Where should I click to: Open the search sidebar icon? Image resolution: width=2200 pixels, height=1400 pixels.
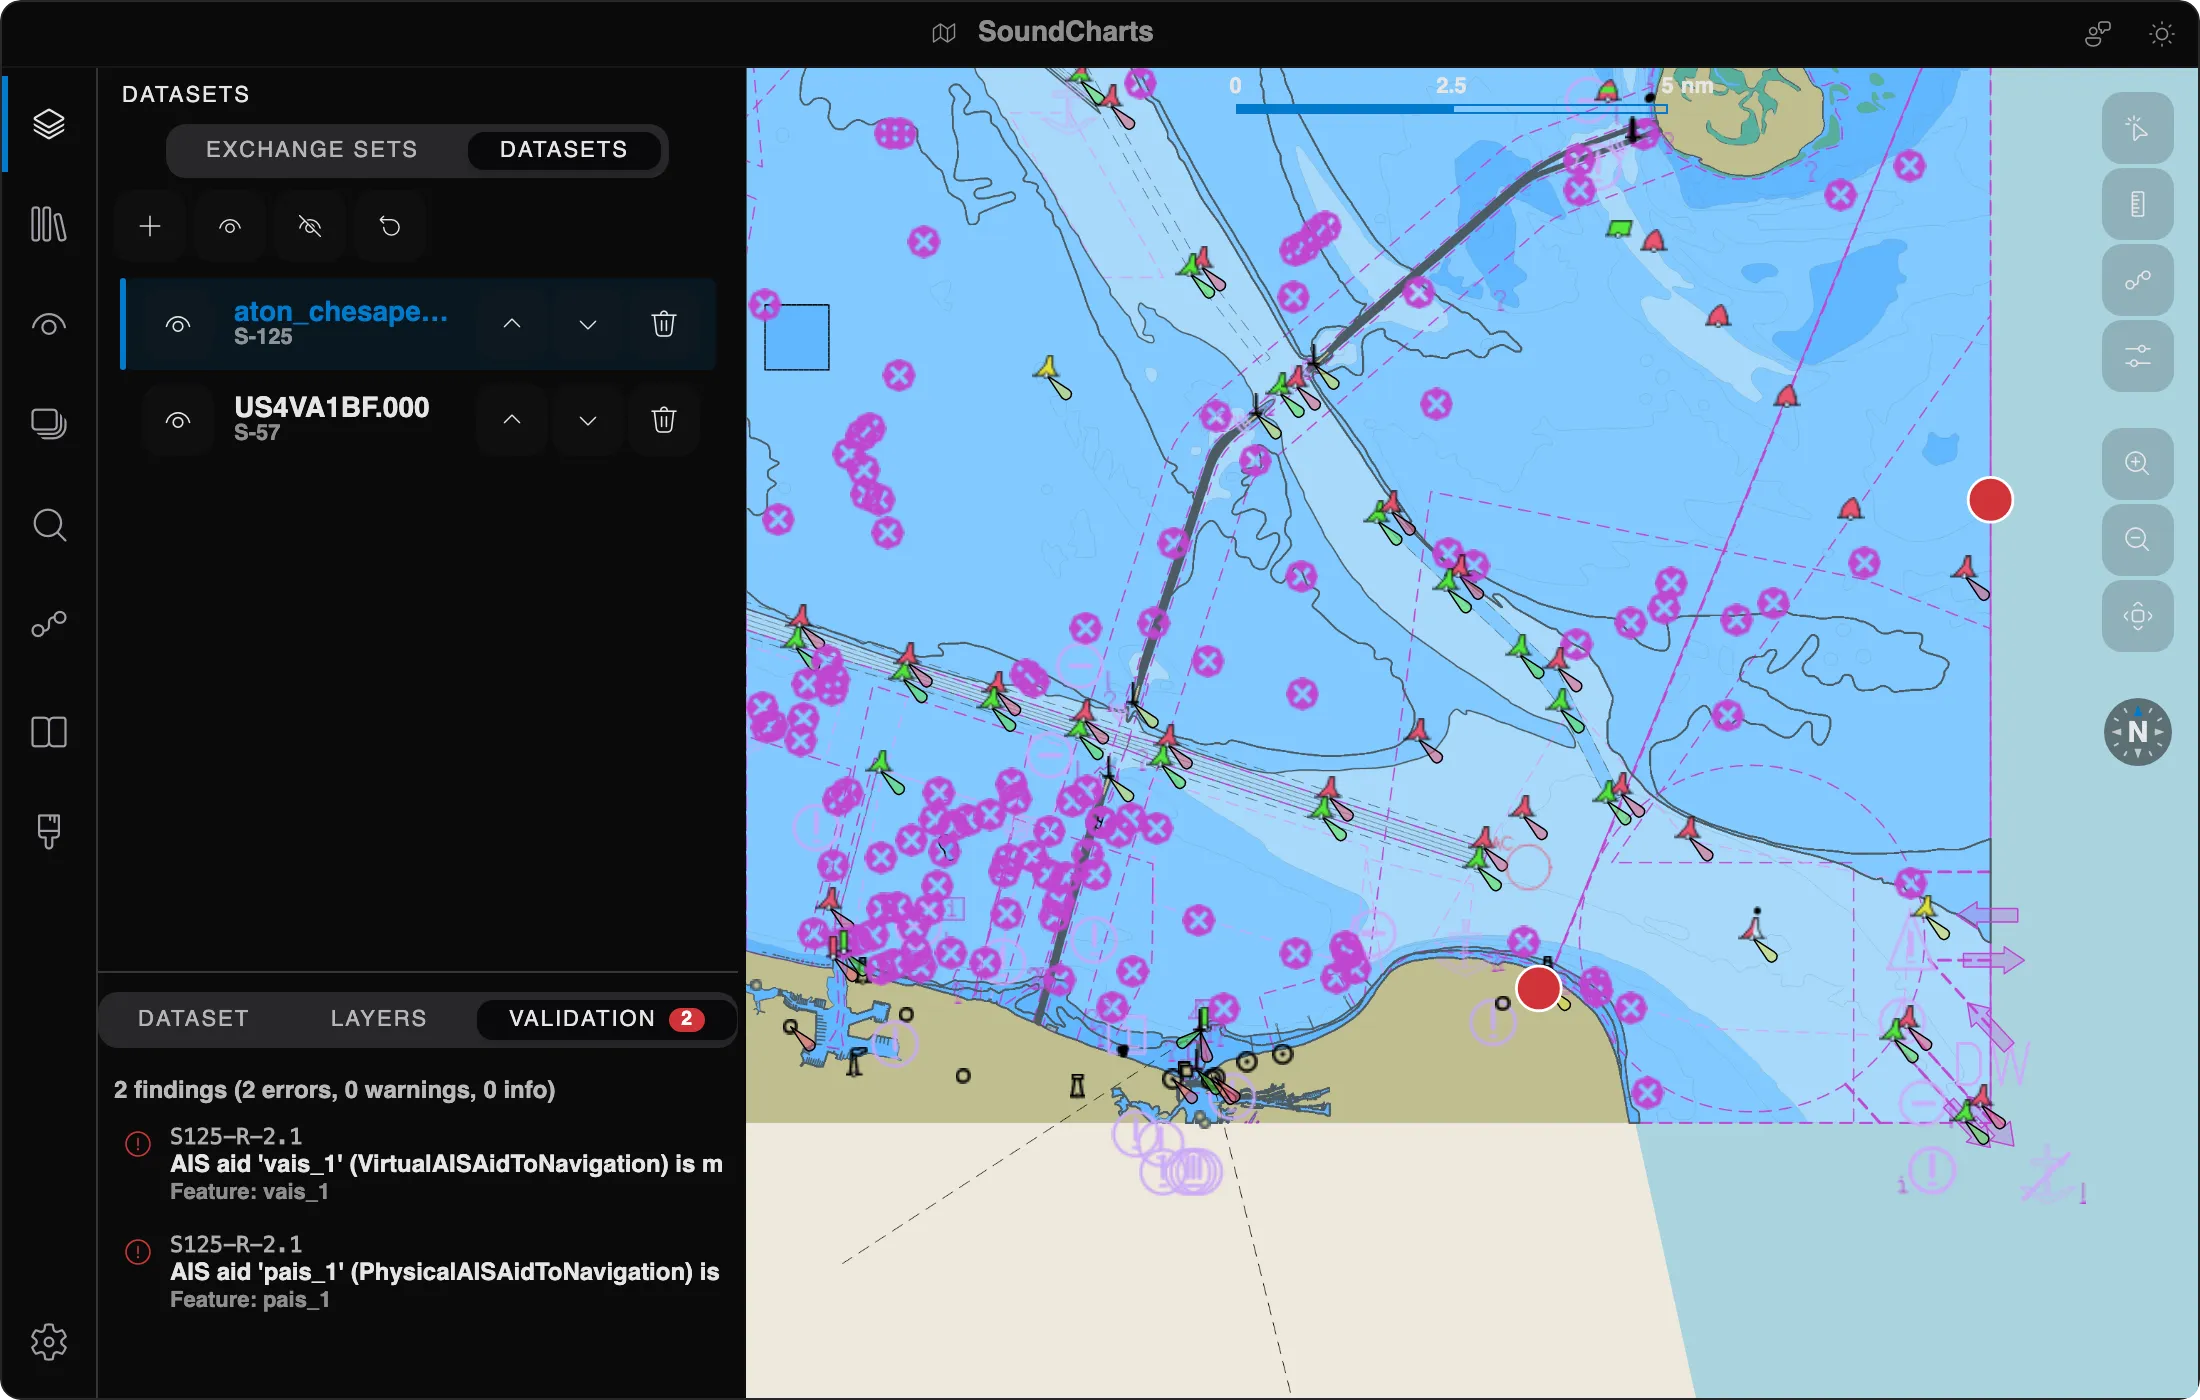(x=48, y=524)
